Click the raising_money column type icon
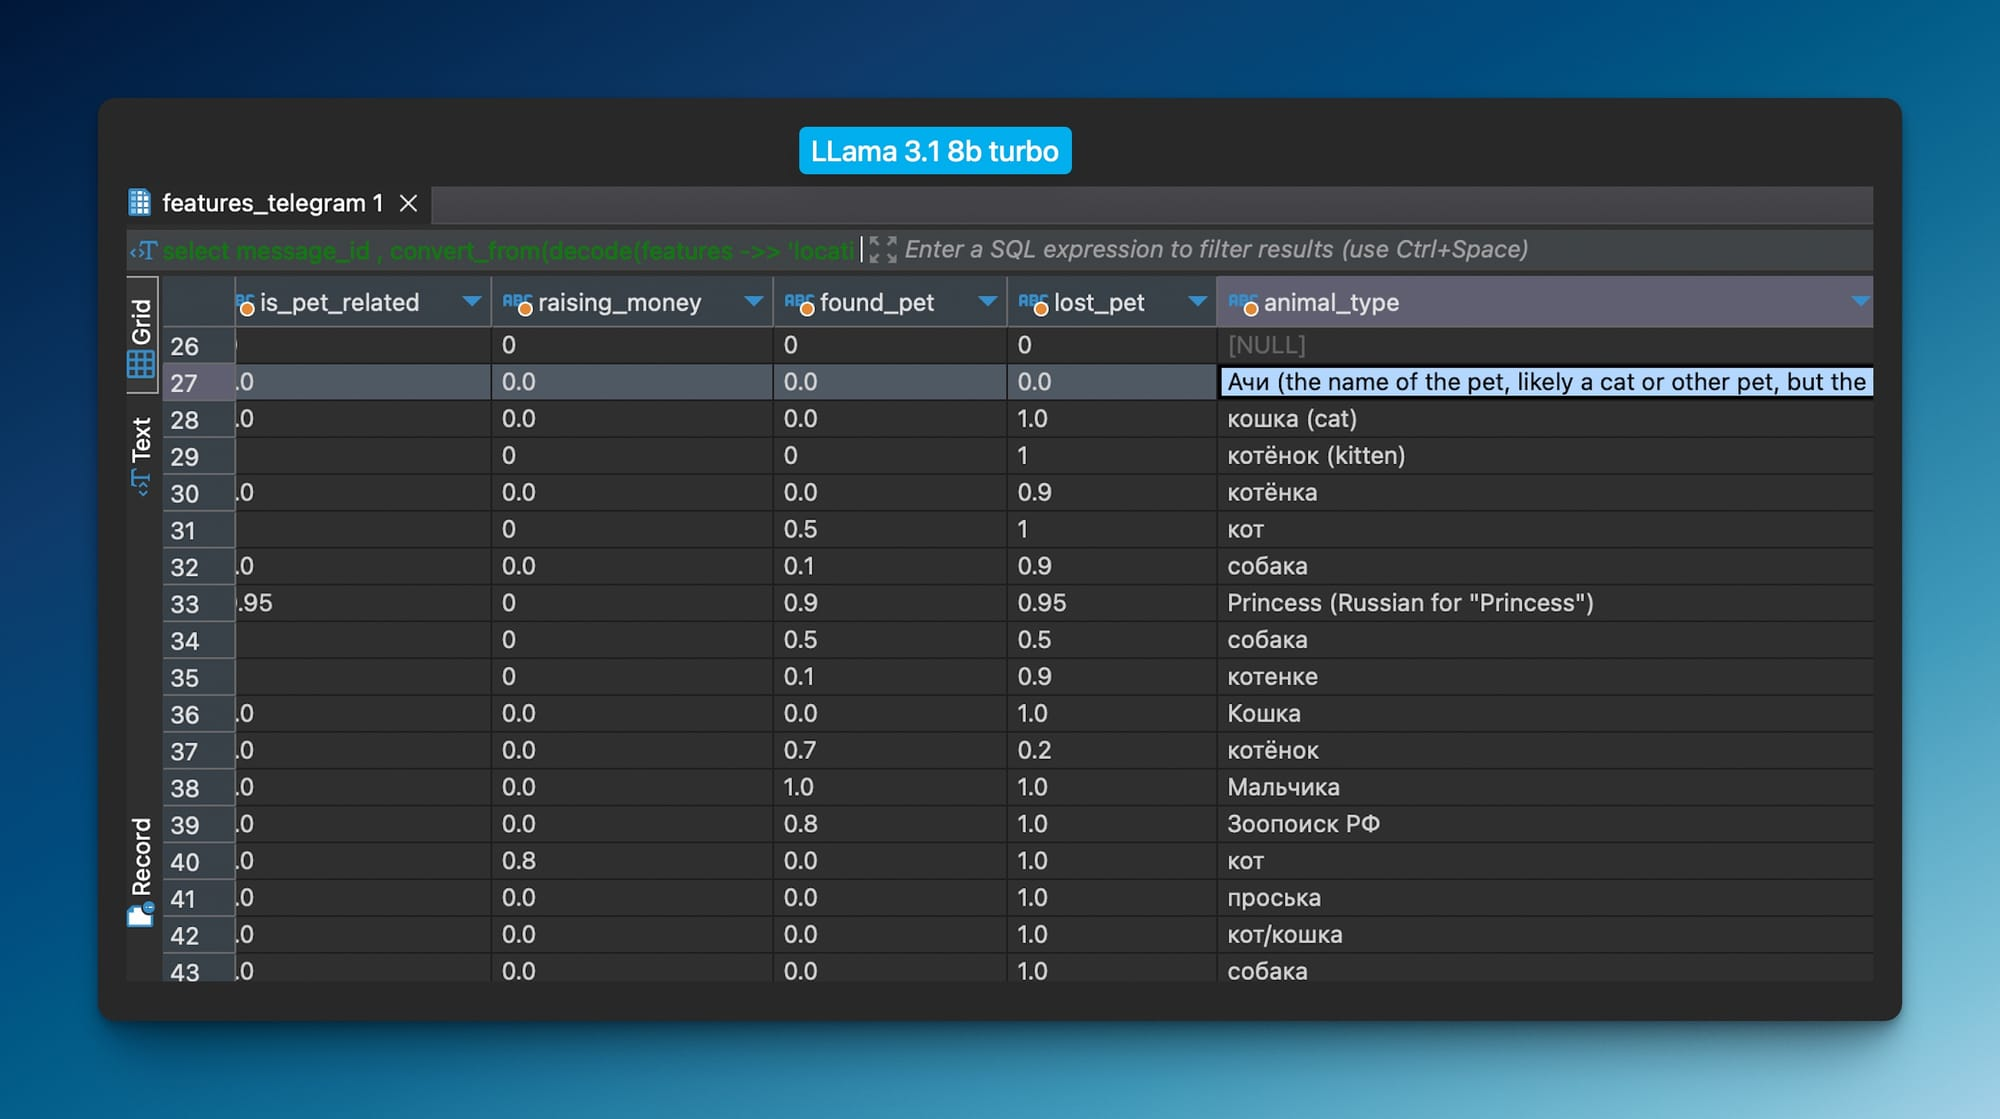 (x=517, y=302)
